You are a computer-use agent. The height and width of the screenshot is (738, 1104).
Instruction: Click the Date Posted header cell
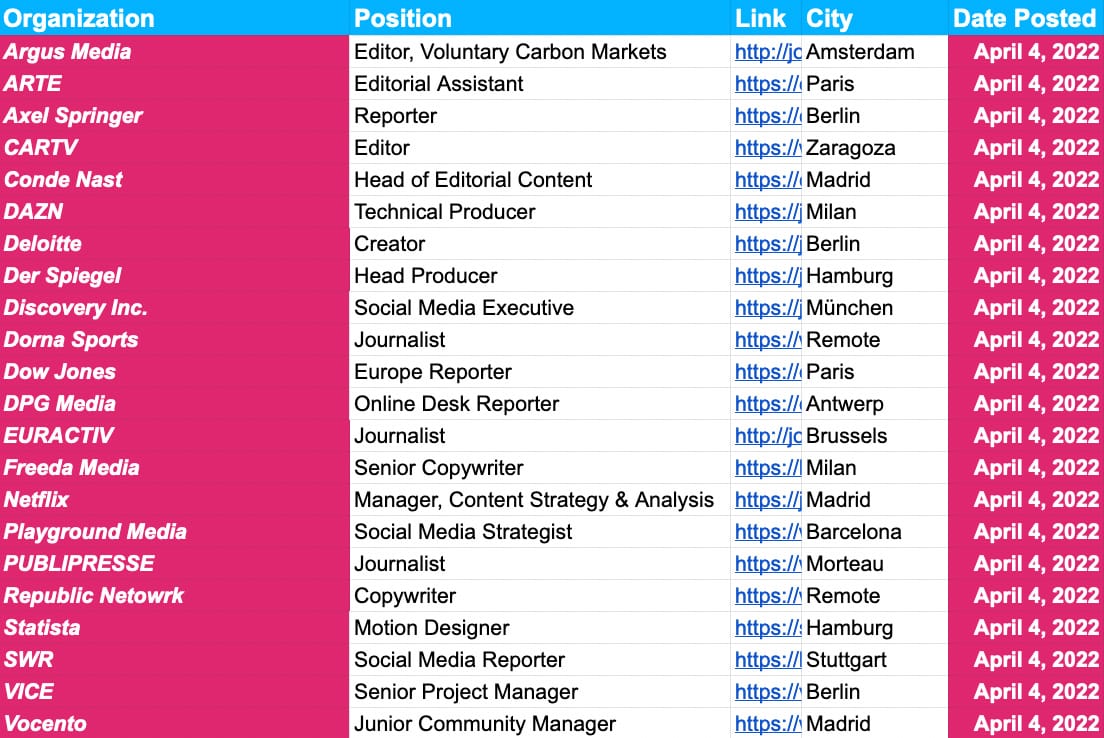[1025, 18]
